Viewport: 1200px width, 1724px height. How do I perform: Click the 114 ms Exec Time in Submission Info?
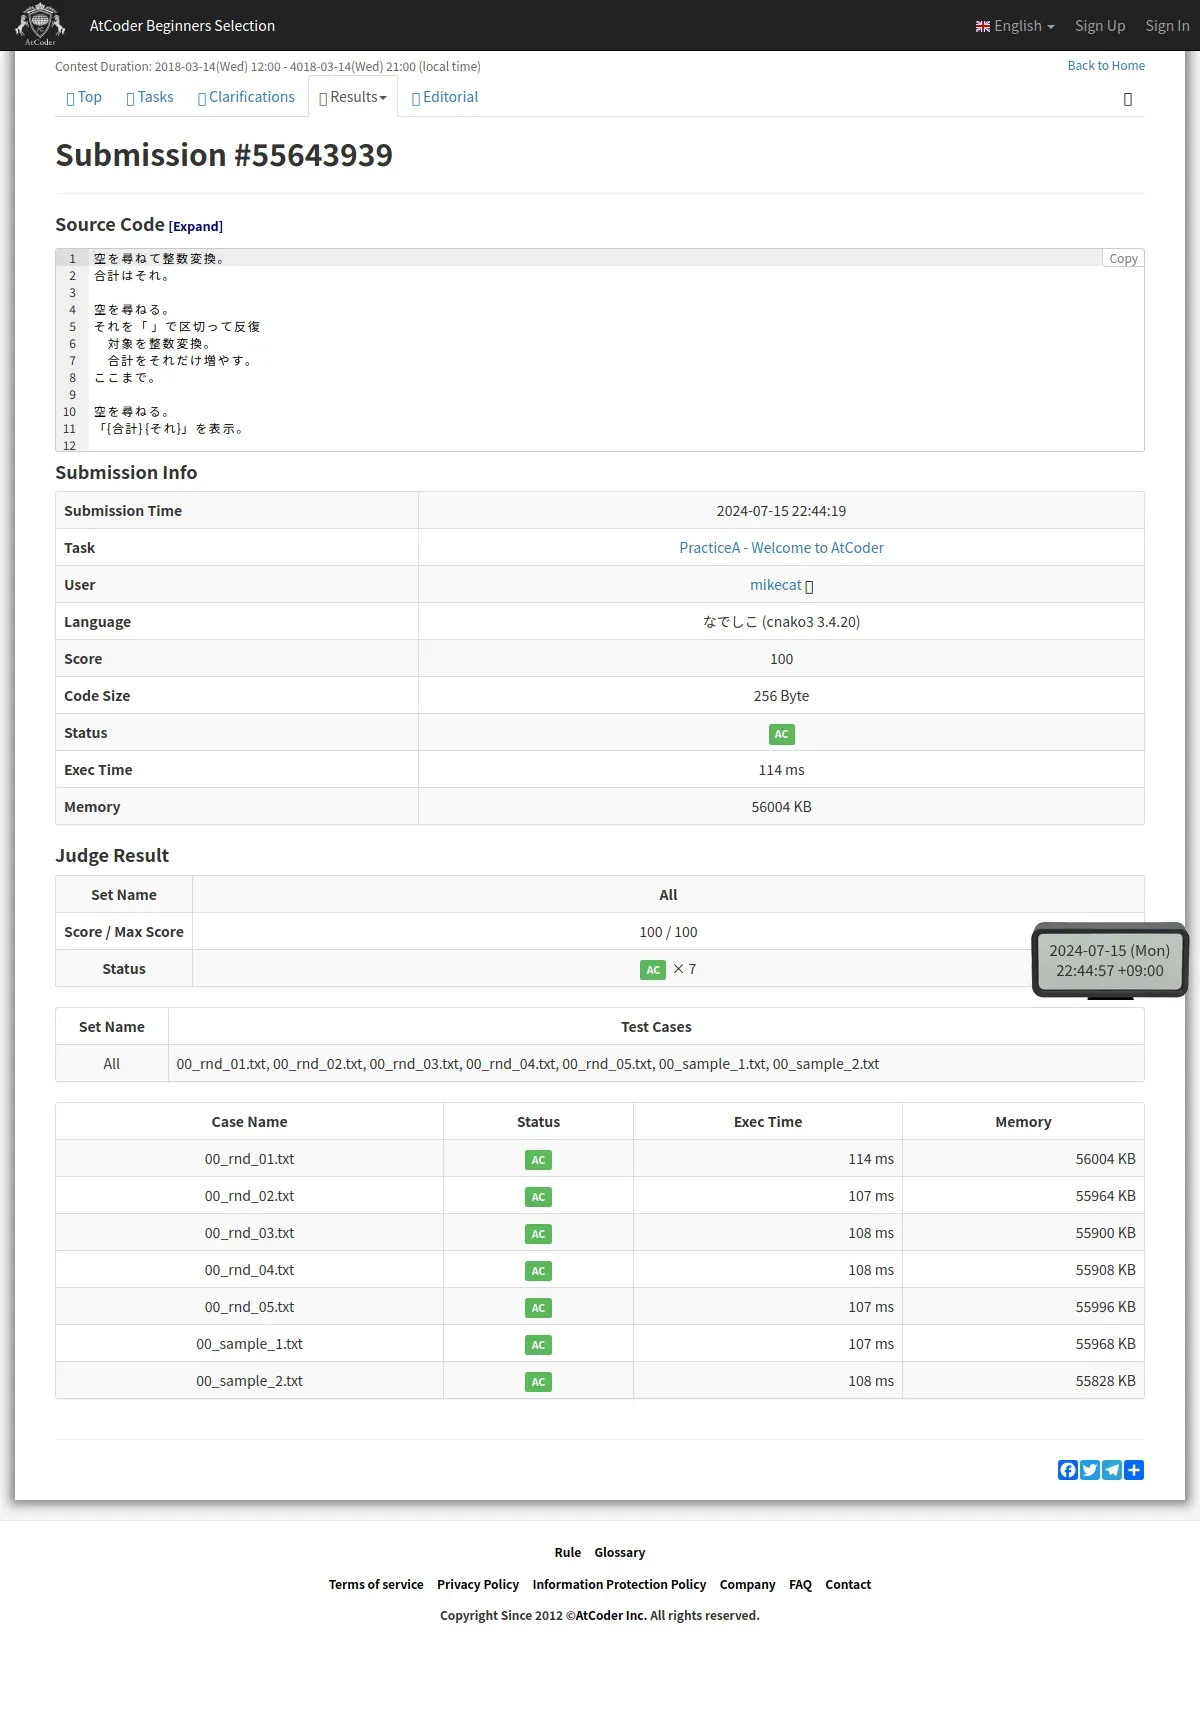[781, 770]
